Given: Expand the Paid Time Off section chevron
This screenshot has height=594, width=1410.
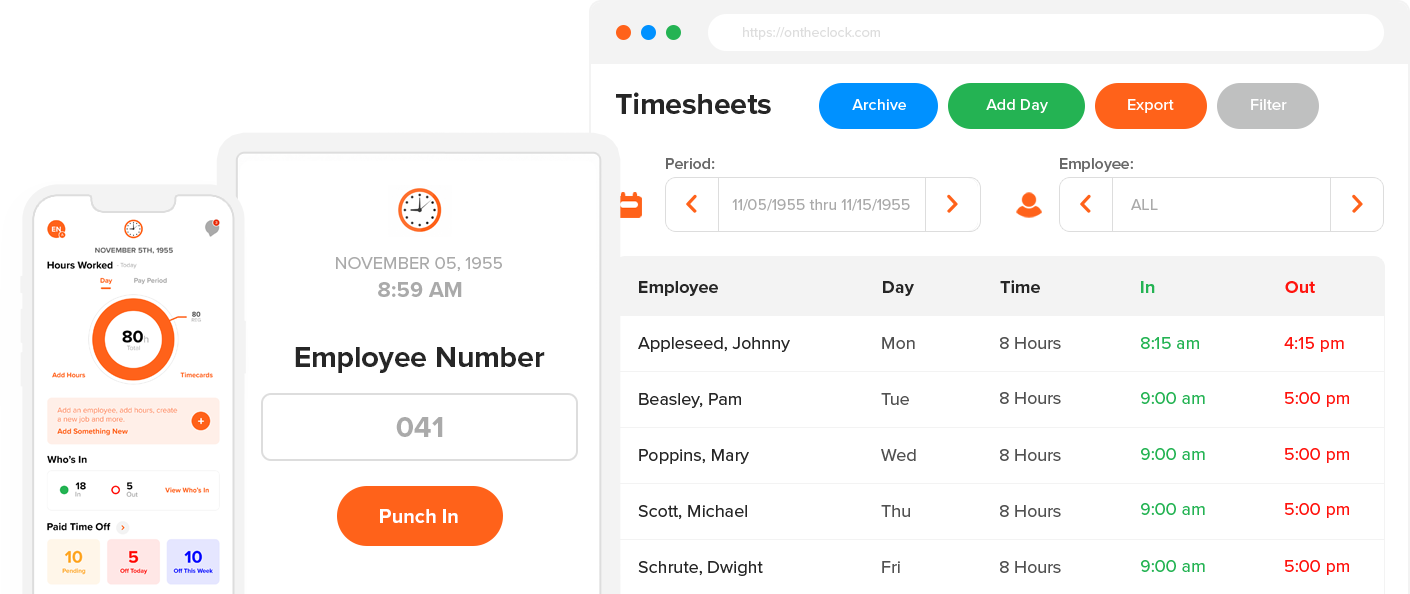Looking at the screenshot, I should [122, 527].
